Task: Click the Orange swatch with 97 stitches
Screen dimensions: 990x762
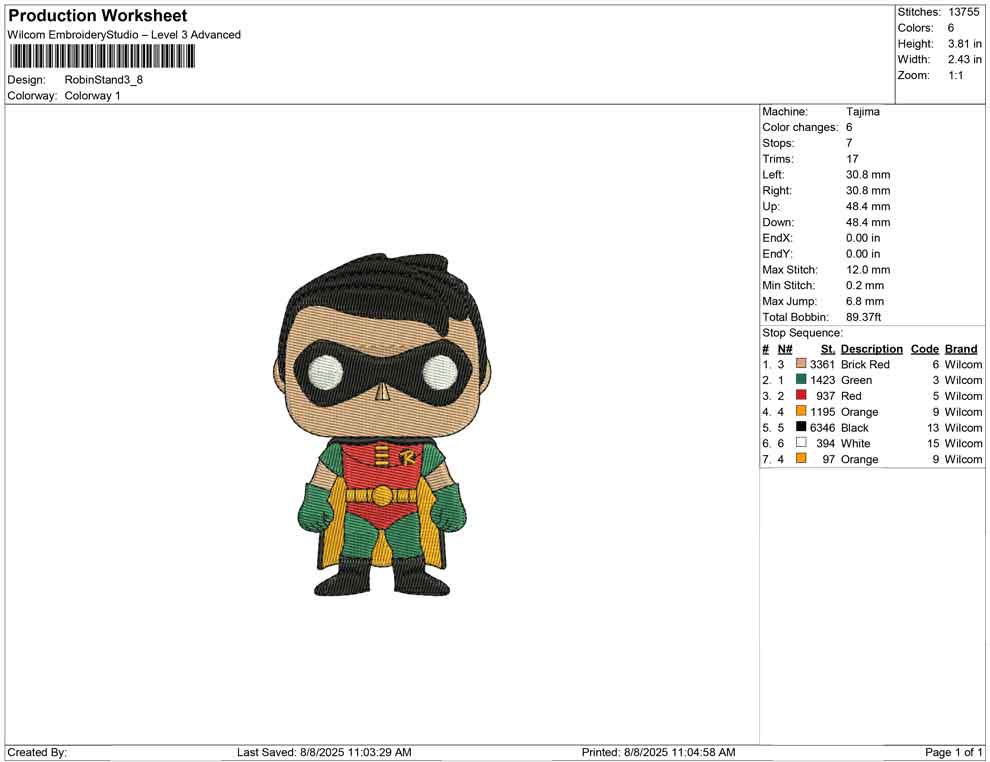Action: [x=801, y=458]
